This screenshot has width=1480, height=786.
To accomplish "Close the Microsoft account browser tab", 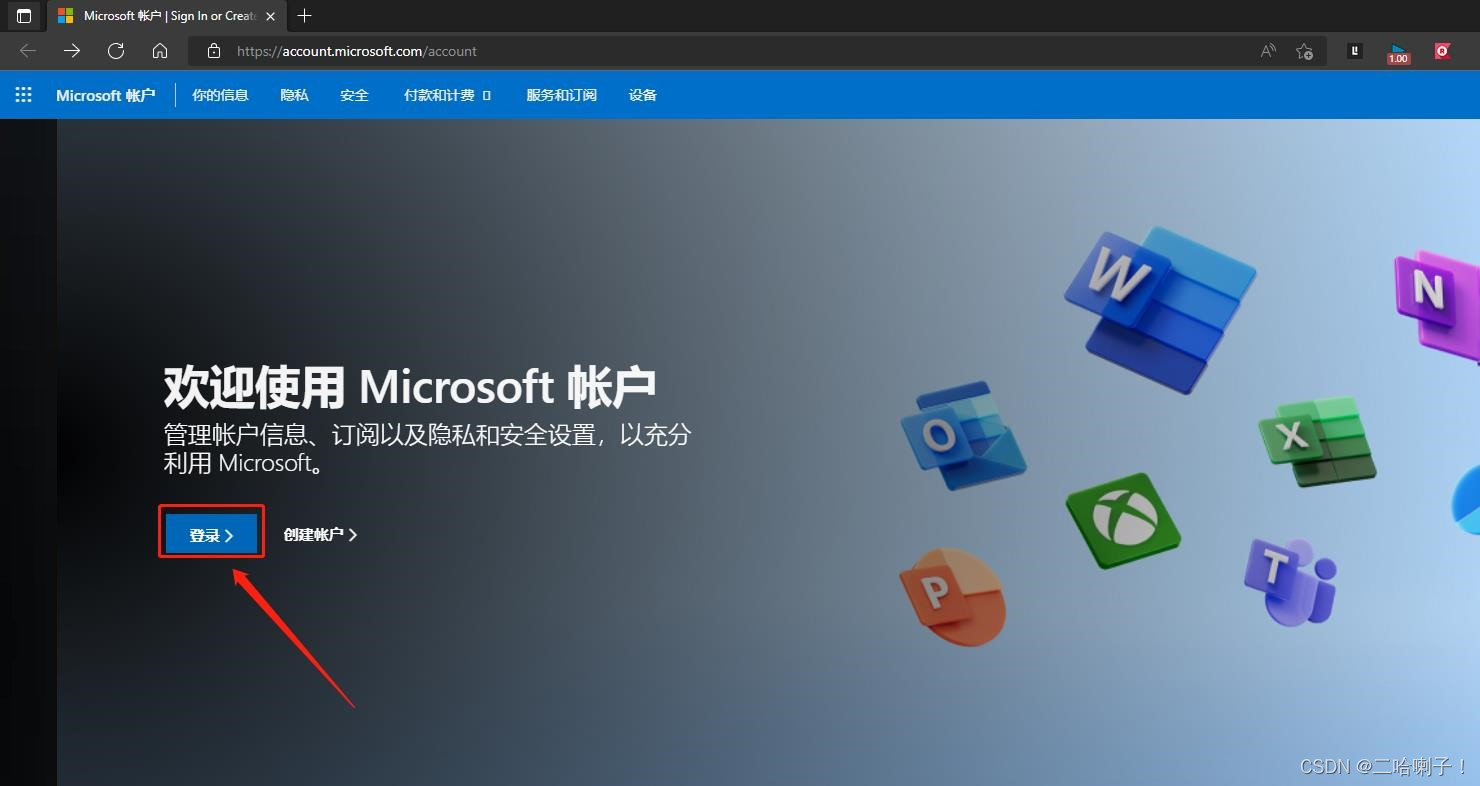I will click(270, 16).
